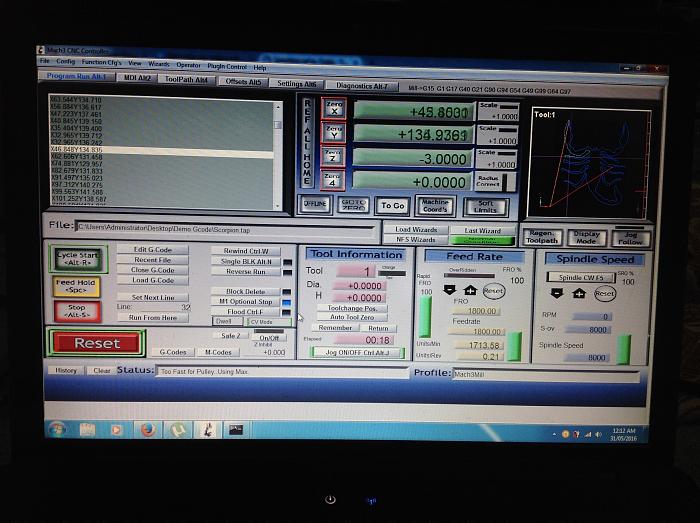Image resolution: width=700 pixels, height=523 pixels.
Task: Click the Zero X button
Action: tap(333, 108)
